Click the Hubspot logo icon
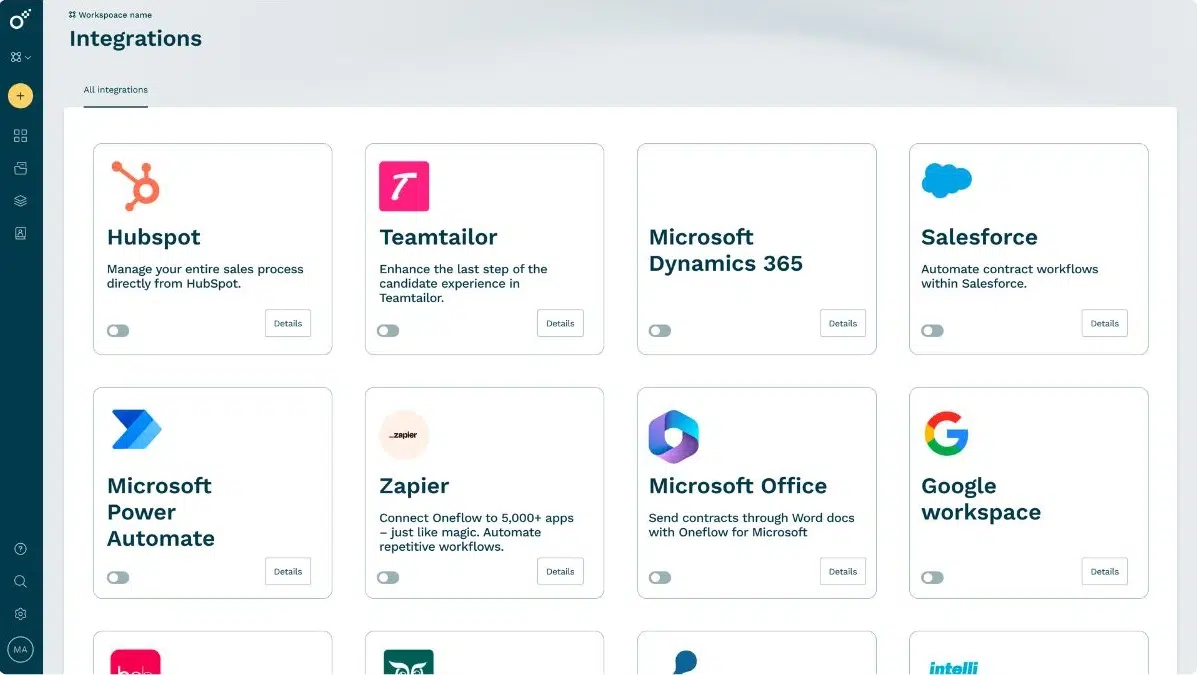Viewport: 1197px width, 675px height. pyautogui.click(x=136, y=185)
